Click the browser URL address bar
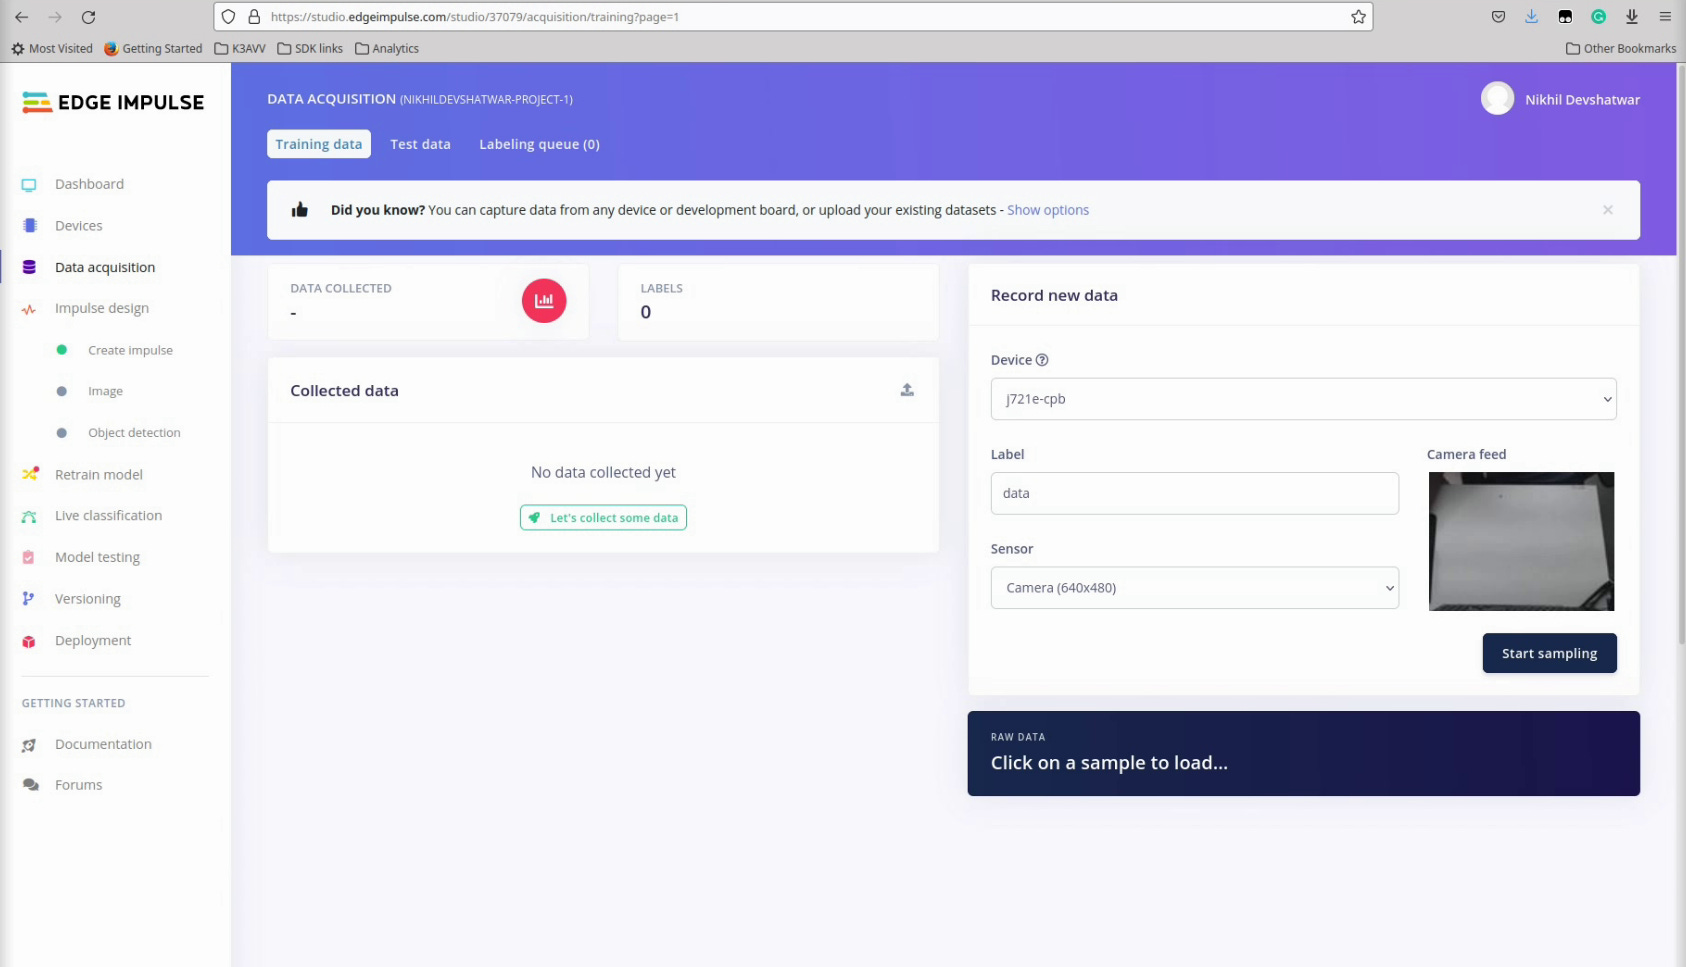Viewport: 1686px width, 967px height. click(793, 17)
